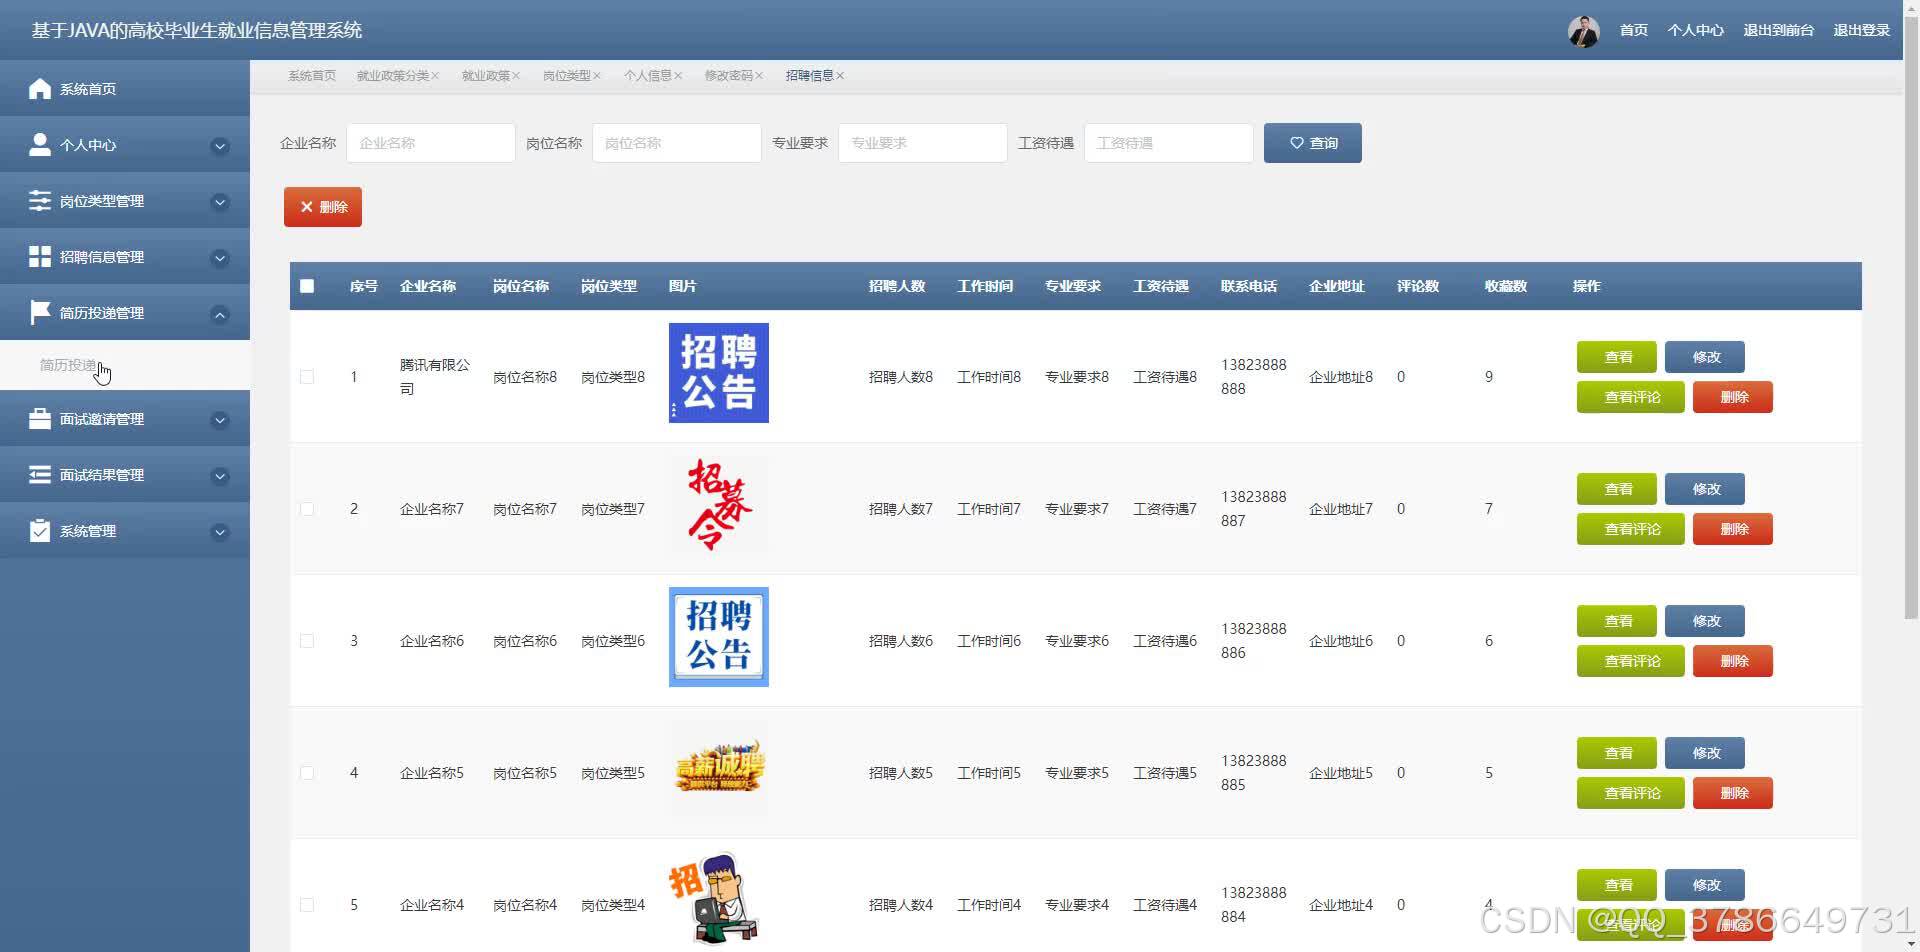Screen dimensions: 1920x952
Task: Click 退出到前台 in the header
Action: [x=1778, y=31]
